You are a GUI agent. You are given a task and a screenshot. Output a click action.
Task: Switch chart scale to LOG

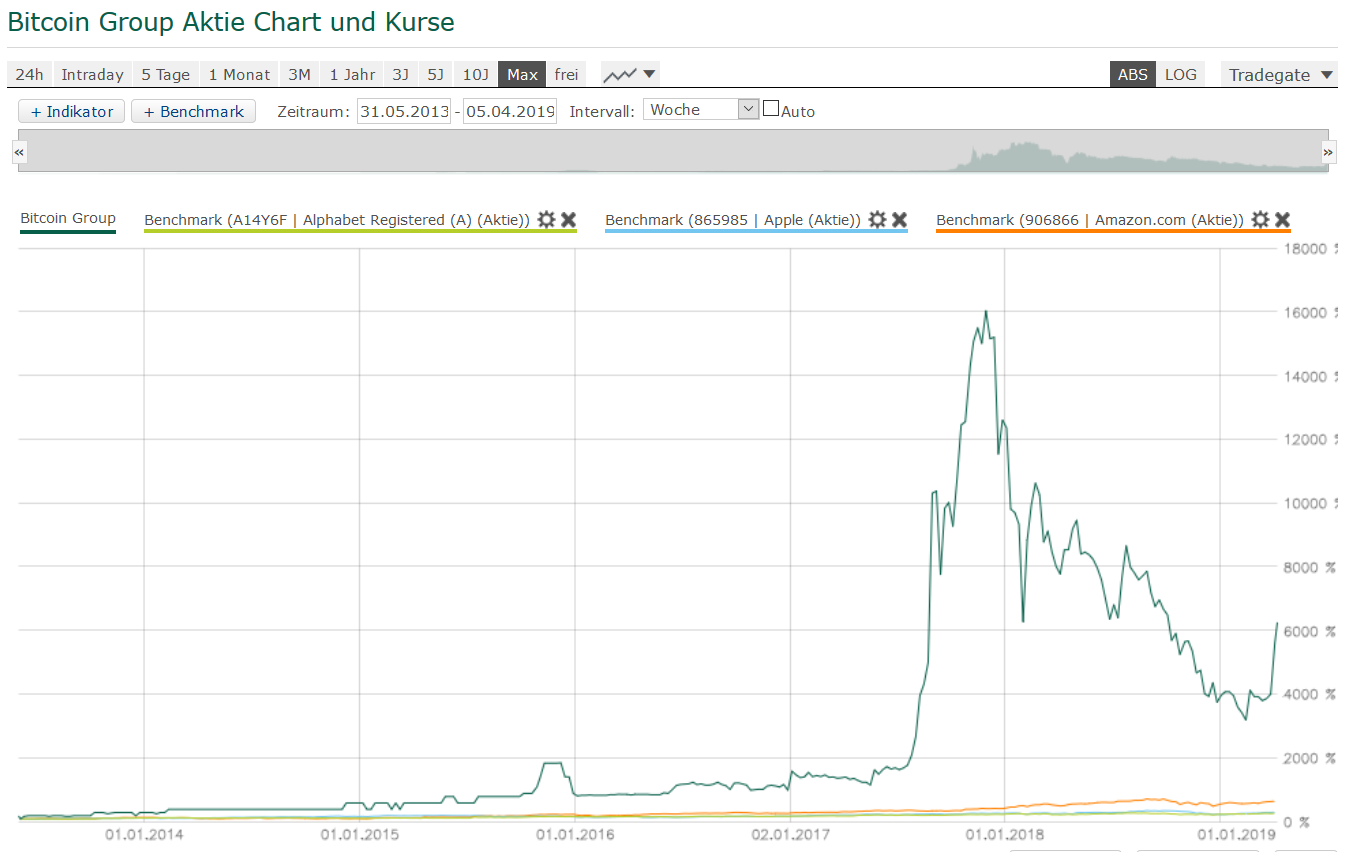point(1181,74)
